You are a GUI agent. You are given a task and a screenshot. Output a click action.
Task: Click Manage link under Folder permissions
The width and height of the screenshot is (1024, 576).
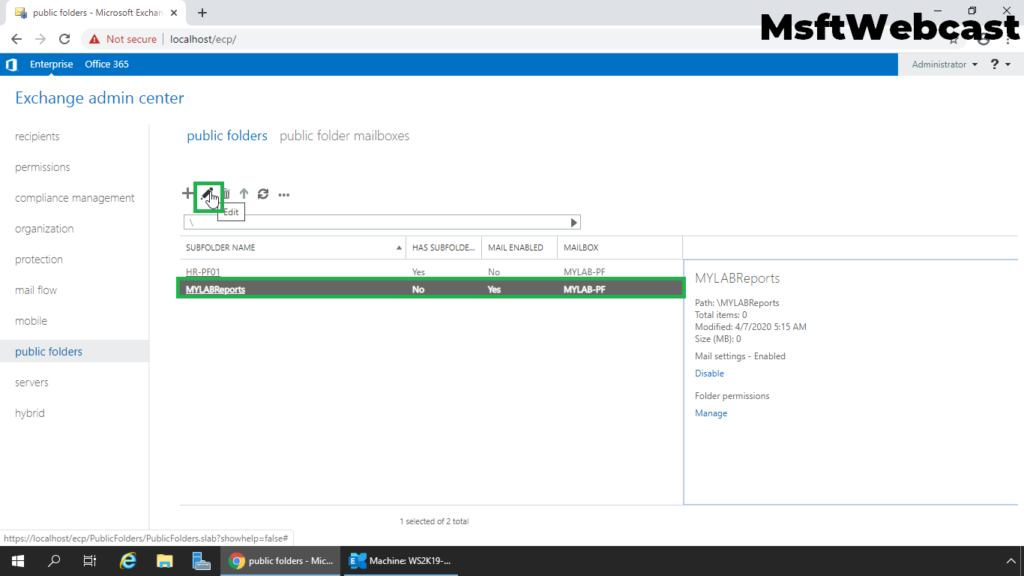711,413
